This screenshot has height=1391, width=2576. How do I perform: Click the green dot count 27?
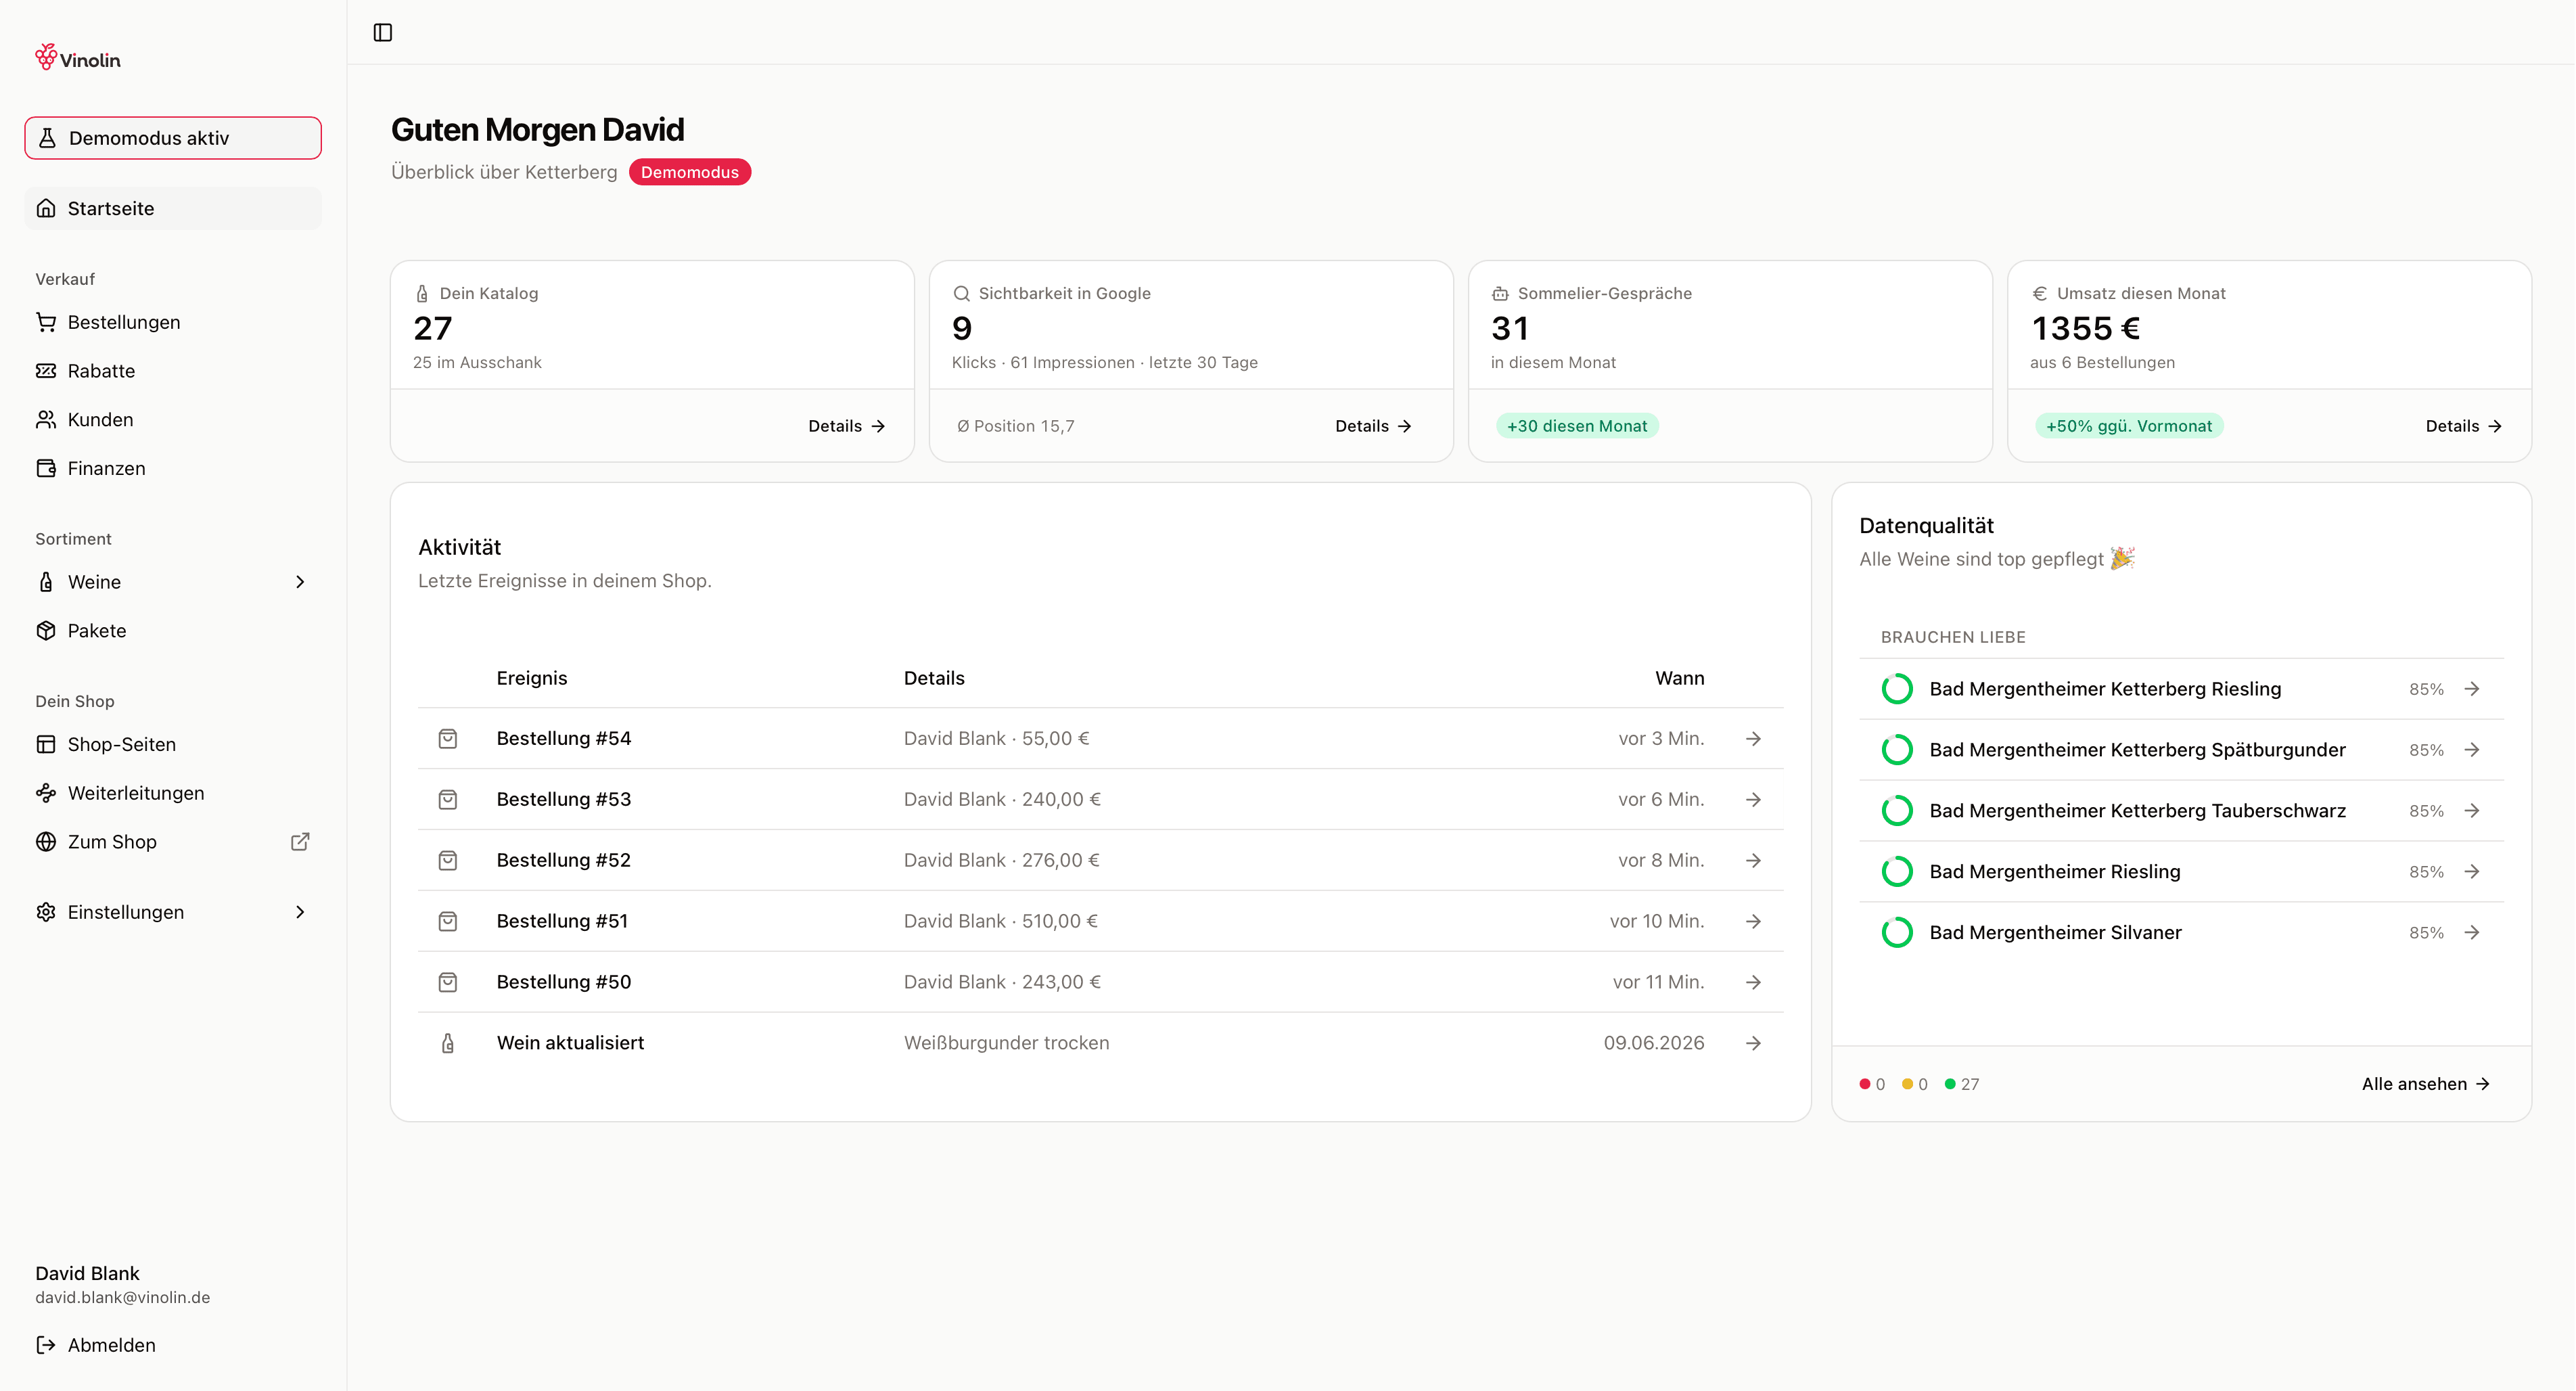[x=1962, y=1084]
